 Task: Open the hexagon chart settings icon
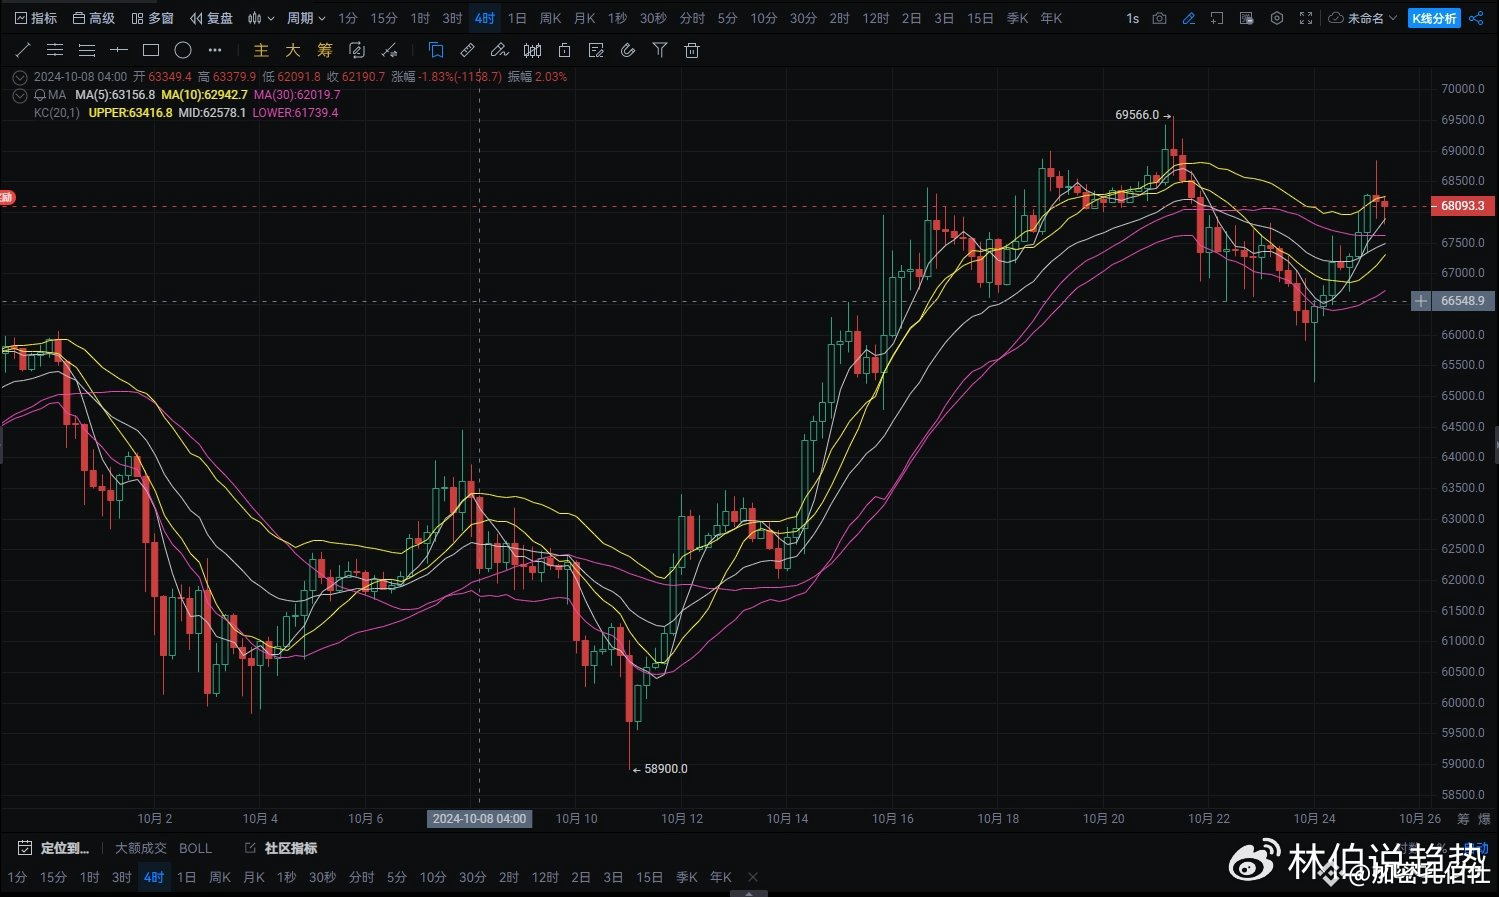1277,18
